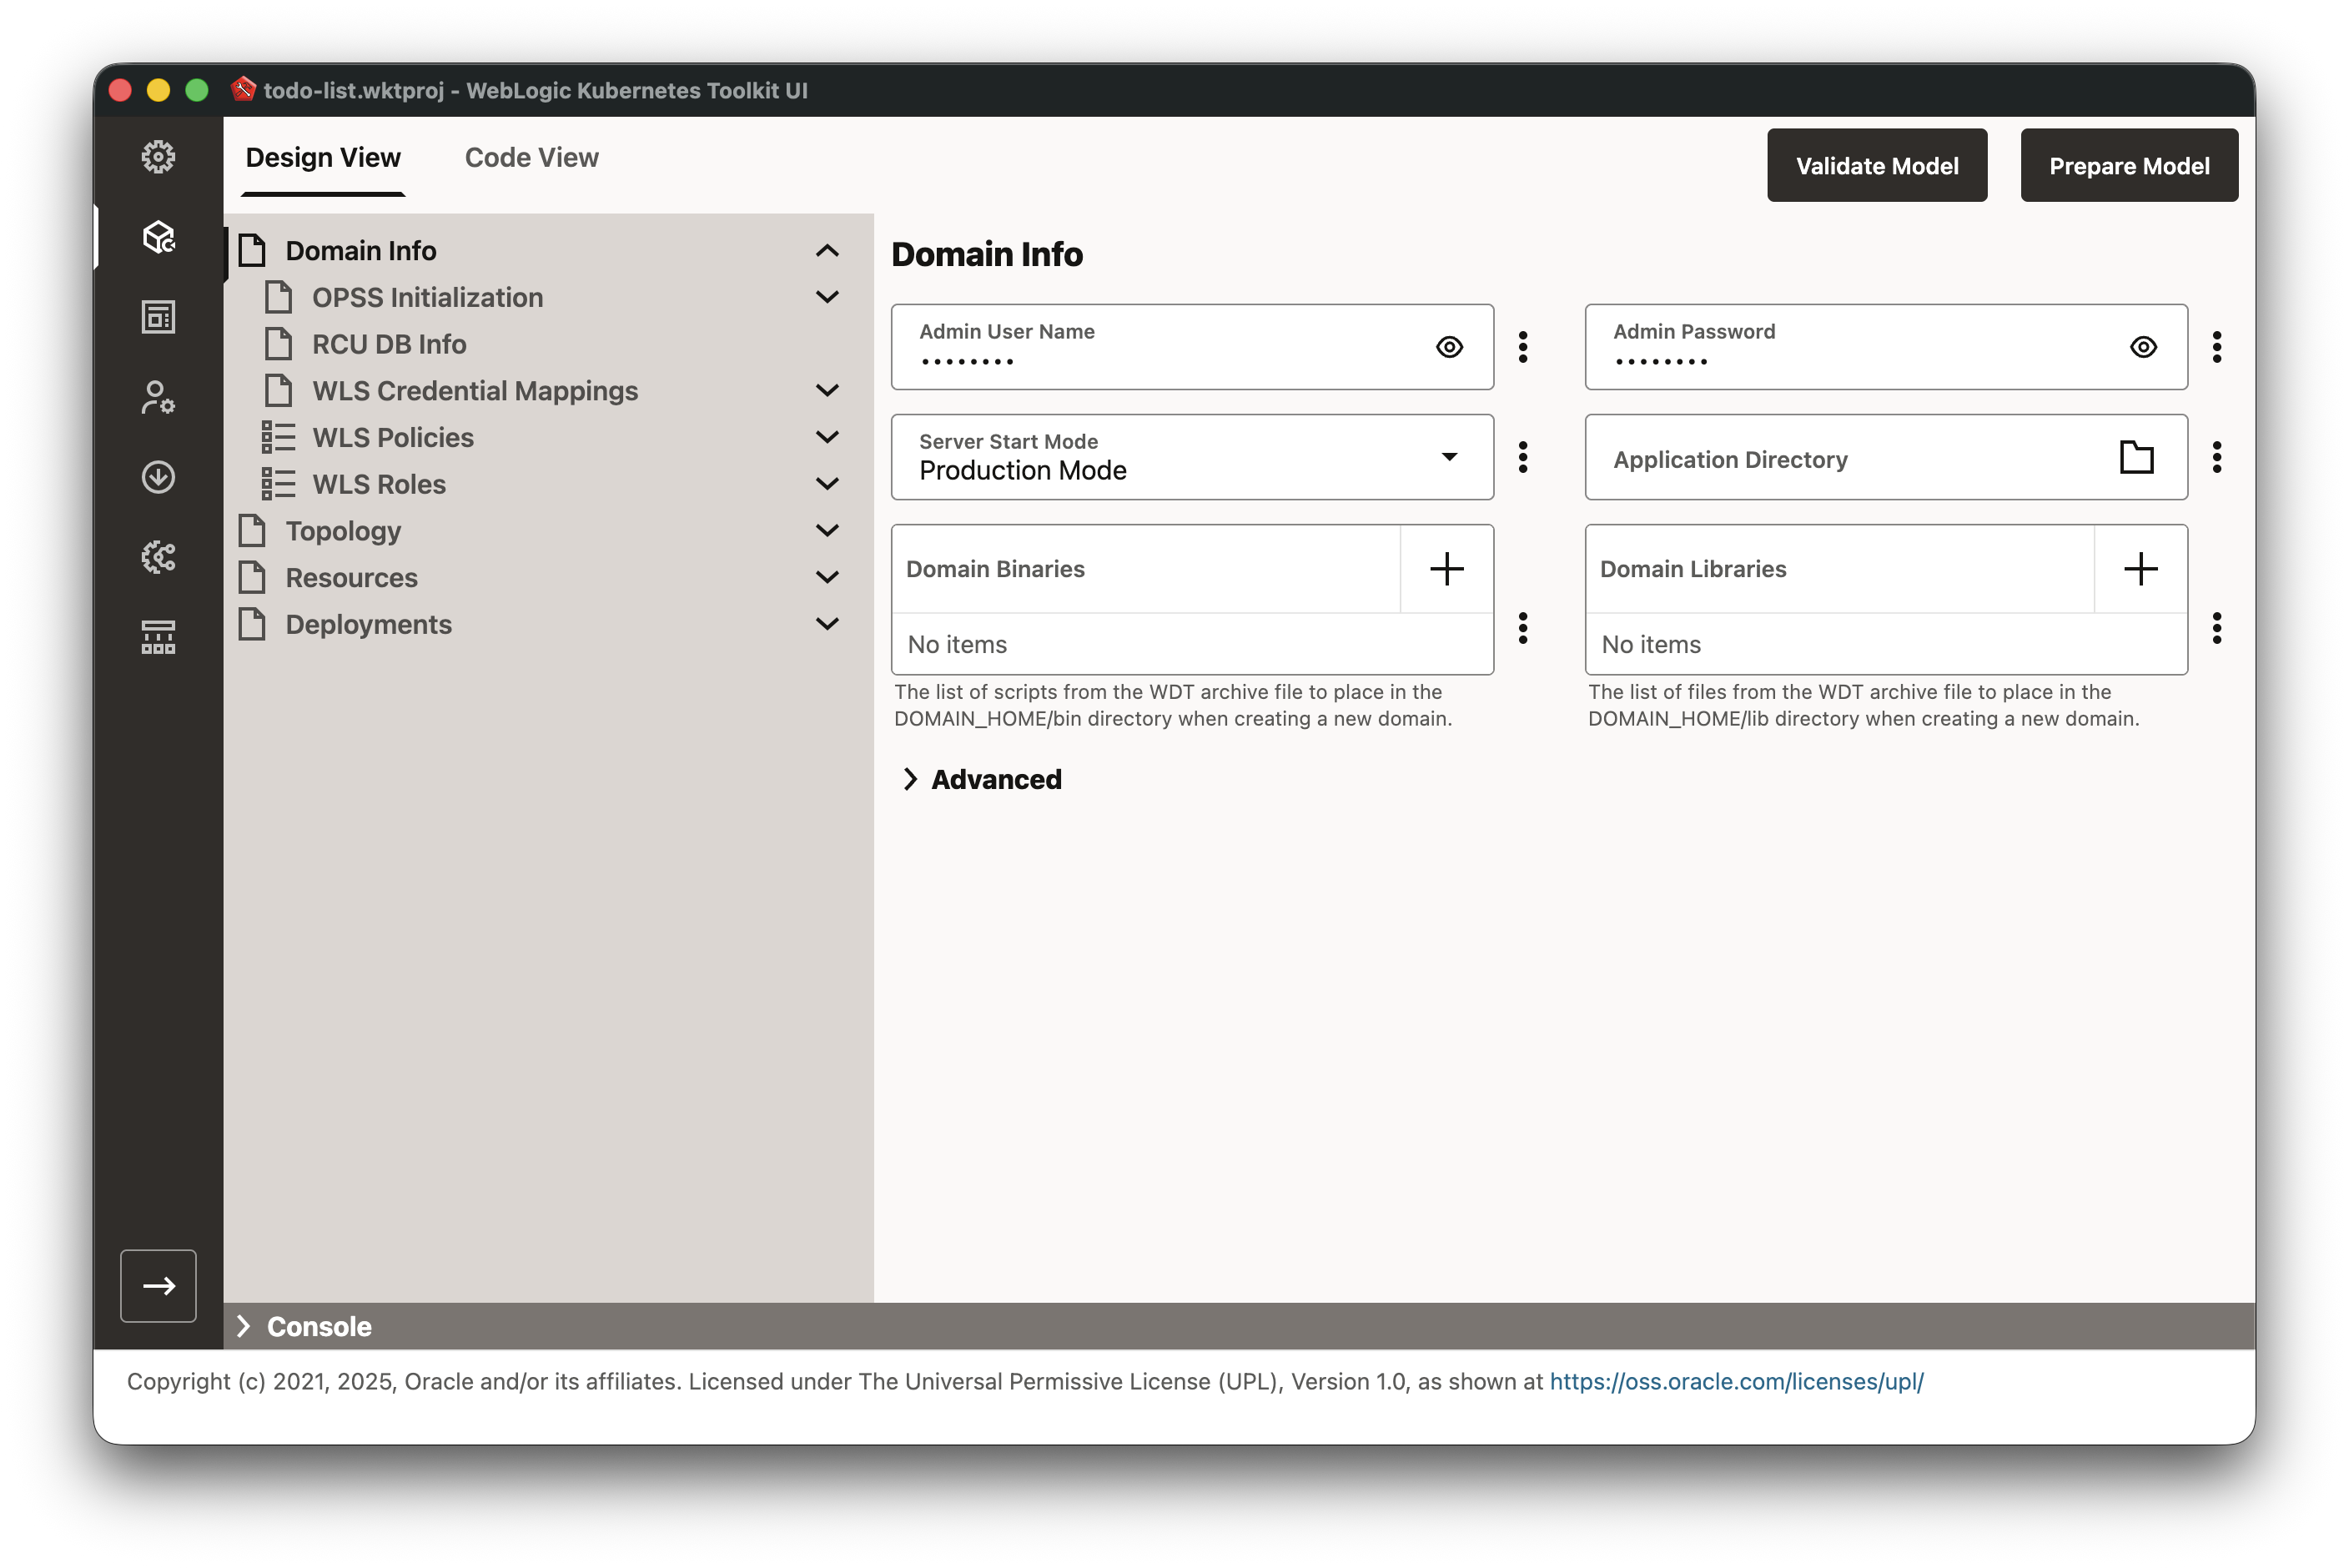Open the Ingress Controller section icon
This screenshot has height=1568, width=2349.
[157, 557]
